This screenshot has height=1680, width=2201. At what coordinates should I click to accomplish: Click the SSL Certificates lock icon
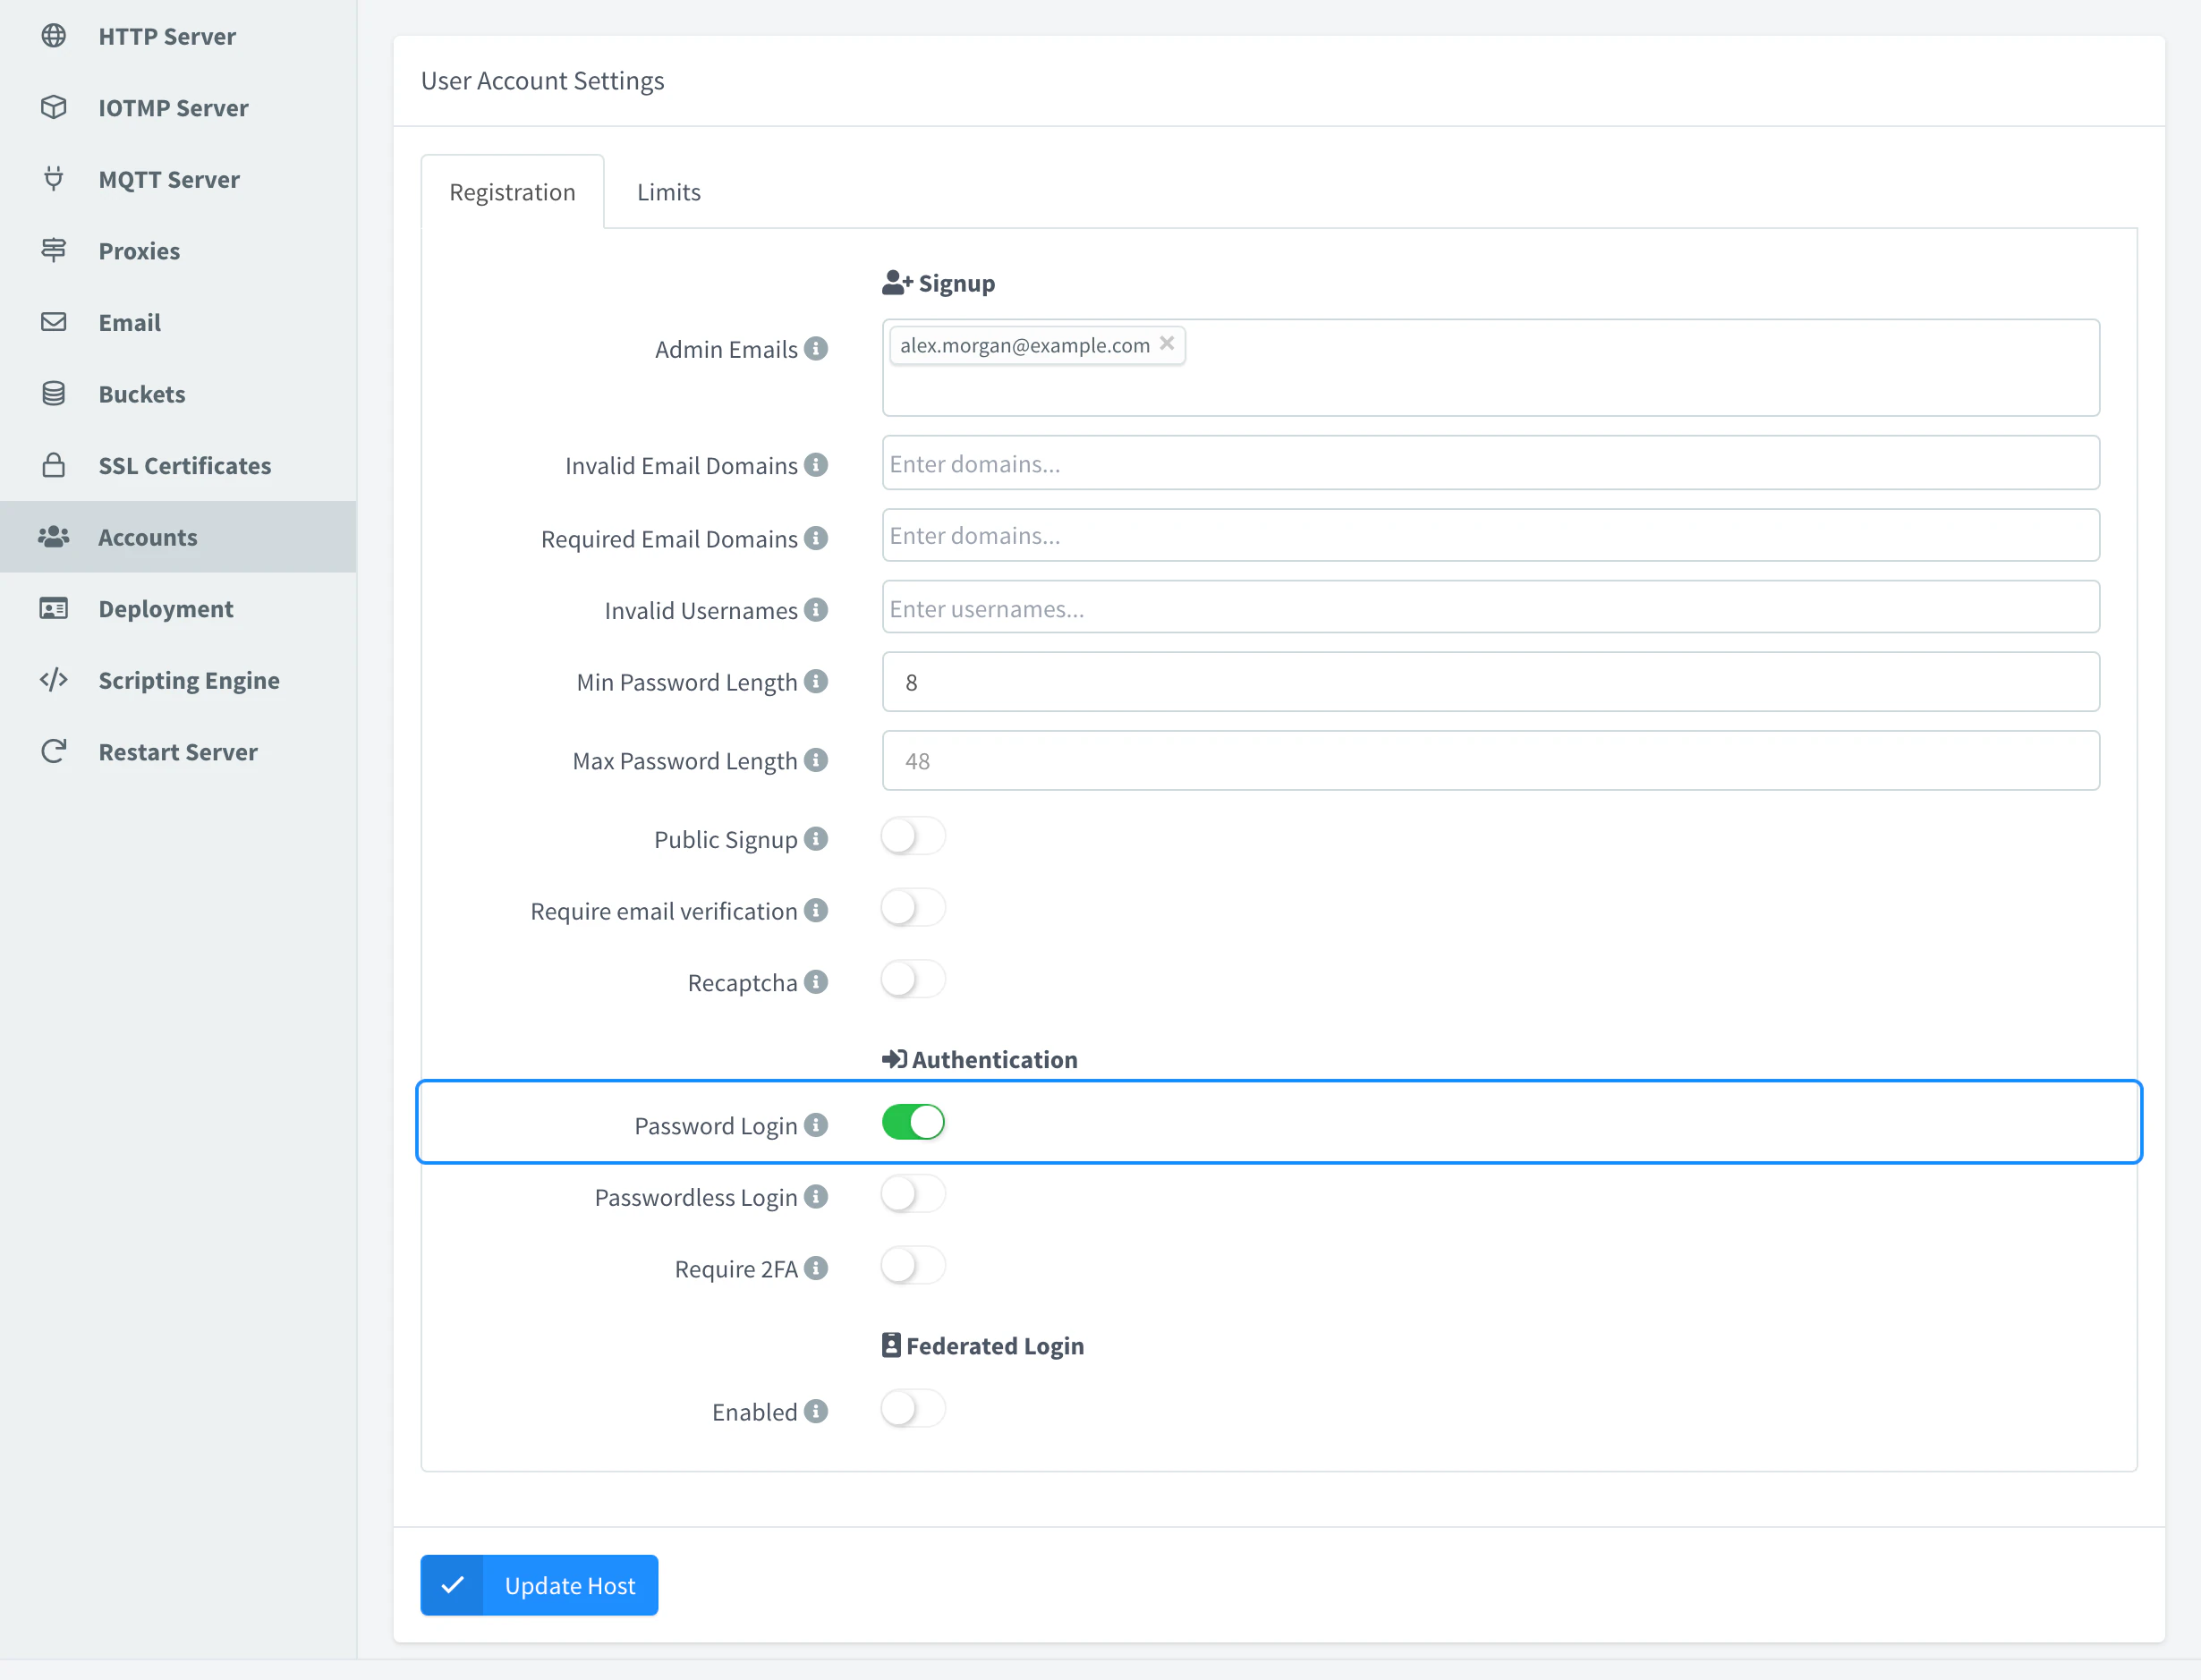pyautogui.click(x=54, y=465)
